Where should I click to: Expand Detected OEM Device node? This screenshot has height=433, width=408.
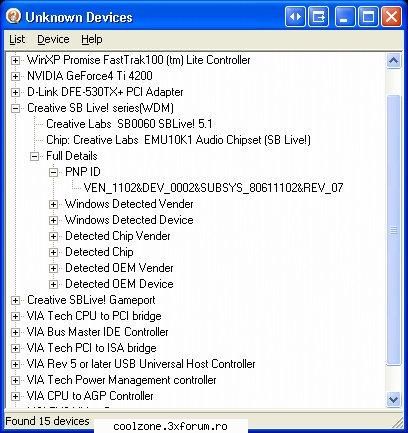tap(53, 284)
